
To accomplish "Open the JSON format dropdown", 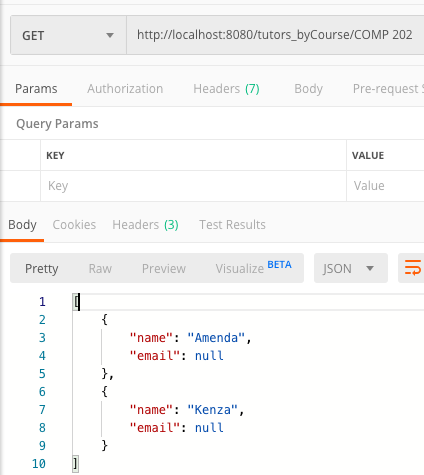I will pos(351,268).
